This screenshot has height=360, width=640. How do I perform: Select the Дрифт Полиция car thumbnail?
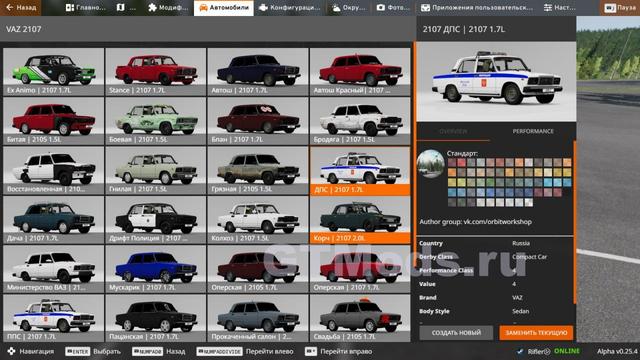[156, 220]
